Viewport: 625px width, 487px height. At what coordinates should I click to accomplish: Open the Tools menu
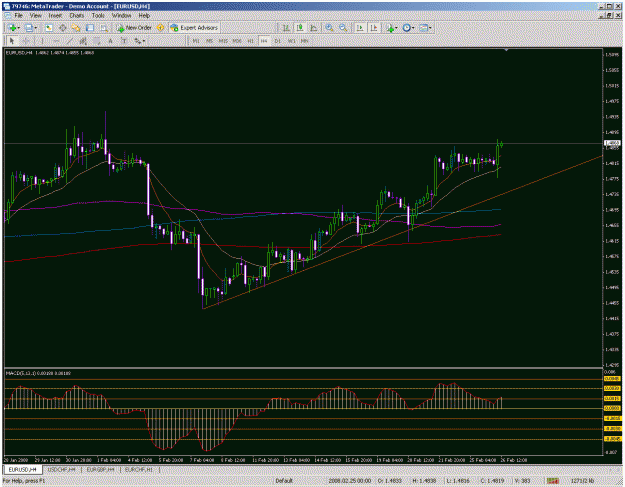98,16
